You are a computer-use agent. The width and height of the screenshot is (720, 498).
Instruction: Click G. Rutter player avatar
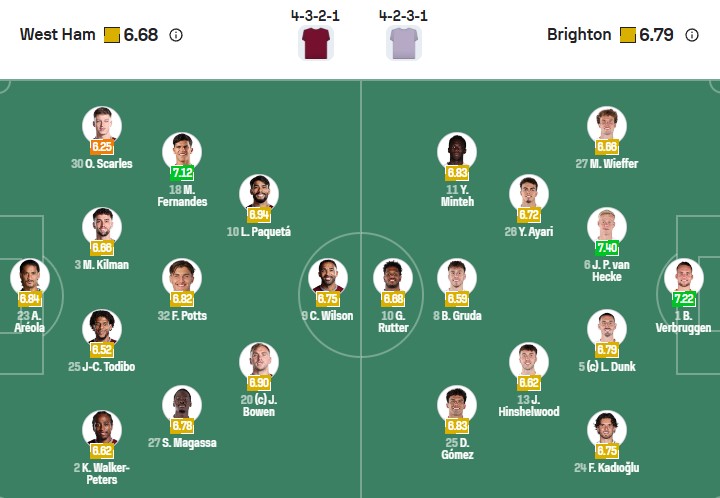pos(393,277)
